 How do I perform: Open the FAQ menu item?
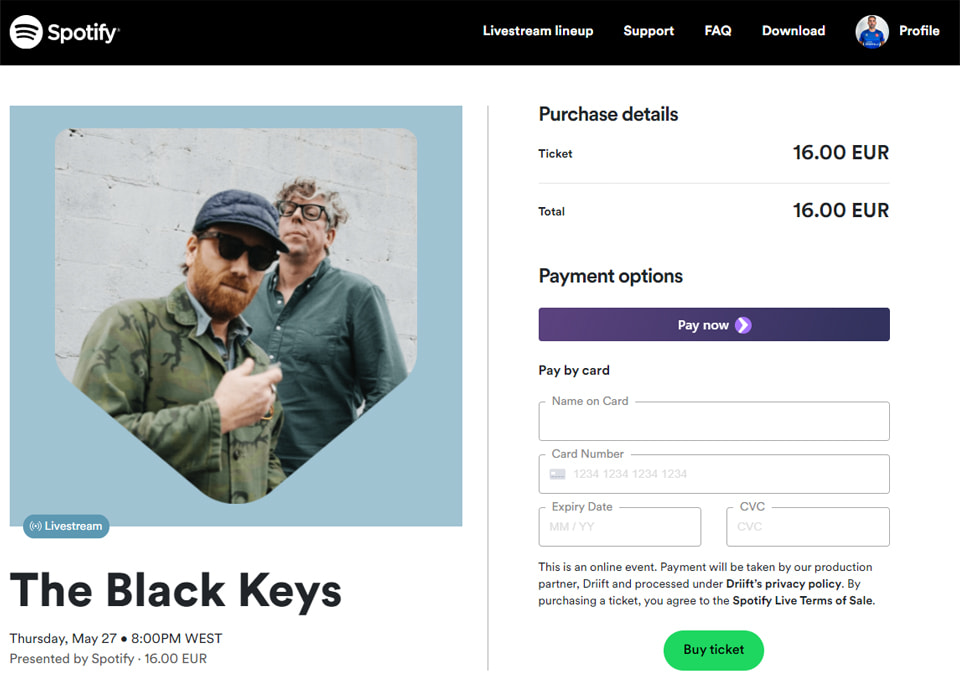717,31
